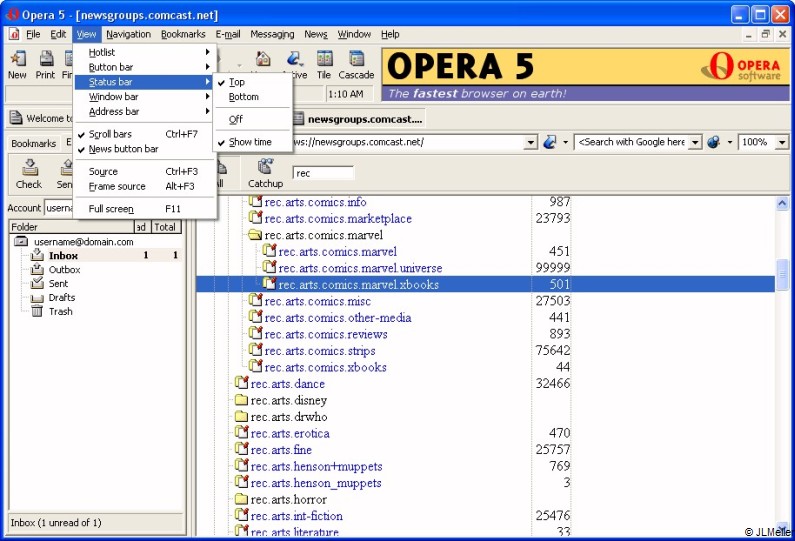795x541 pixels.
Task: Click the Outbox folder icon
Action: [x=38, y=269]
